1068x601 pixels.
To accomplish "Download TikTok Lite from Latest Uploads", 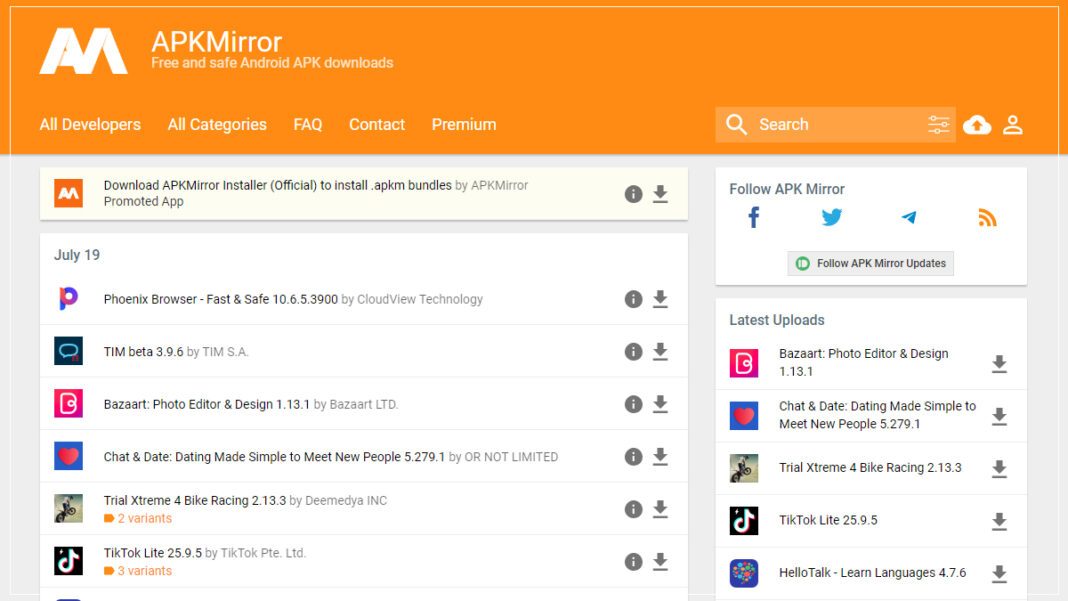I will [x=999, y=521].
